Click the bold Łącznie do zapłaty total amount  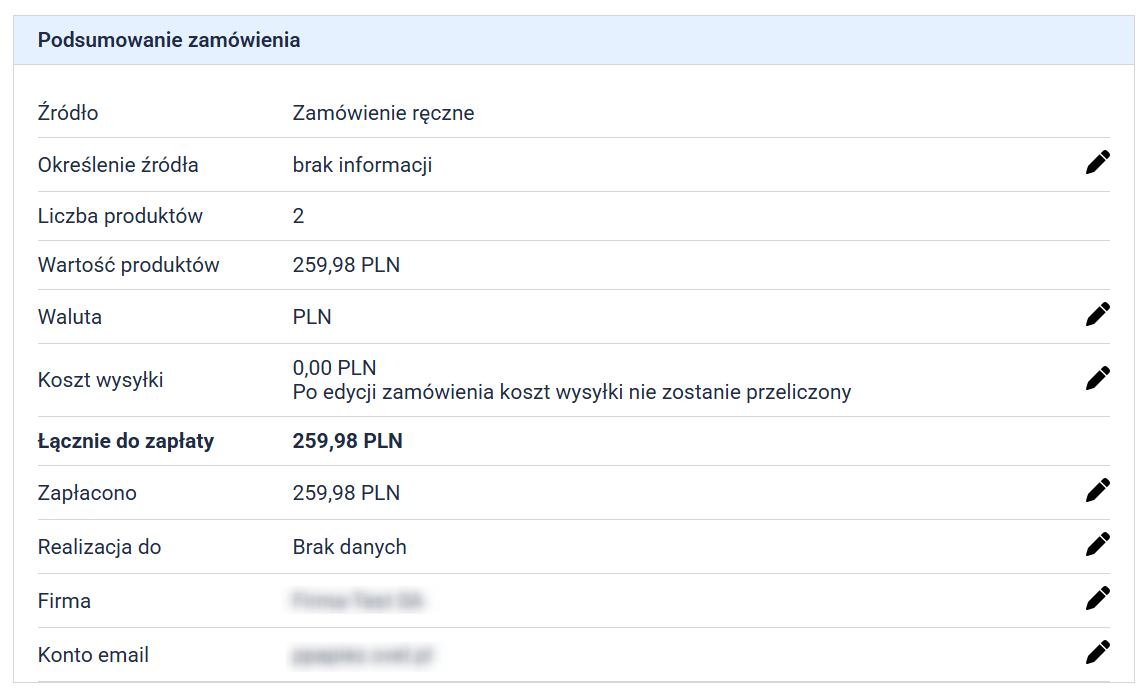347,441
